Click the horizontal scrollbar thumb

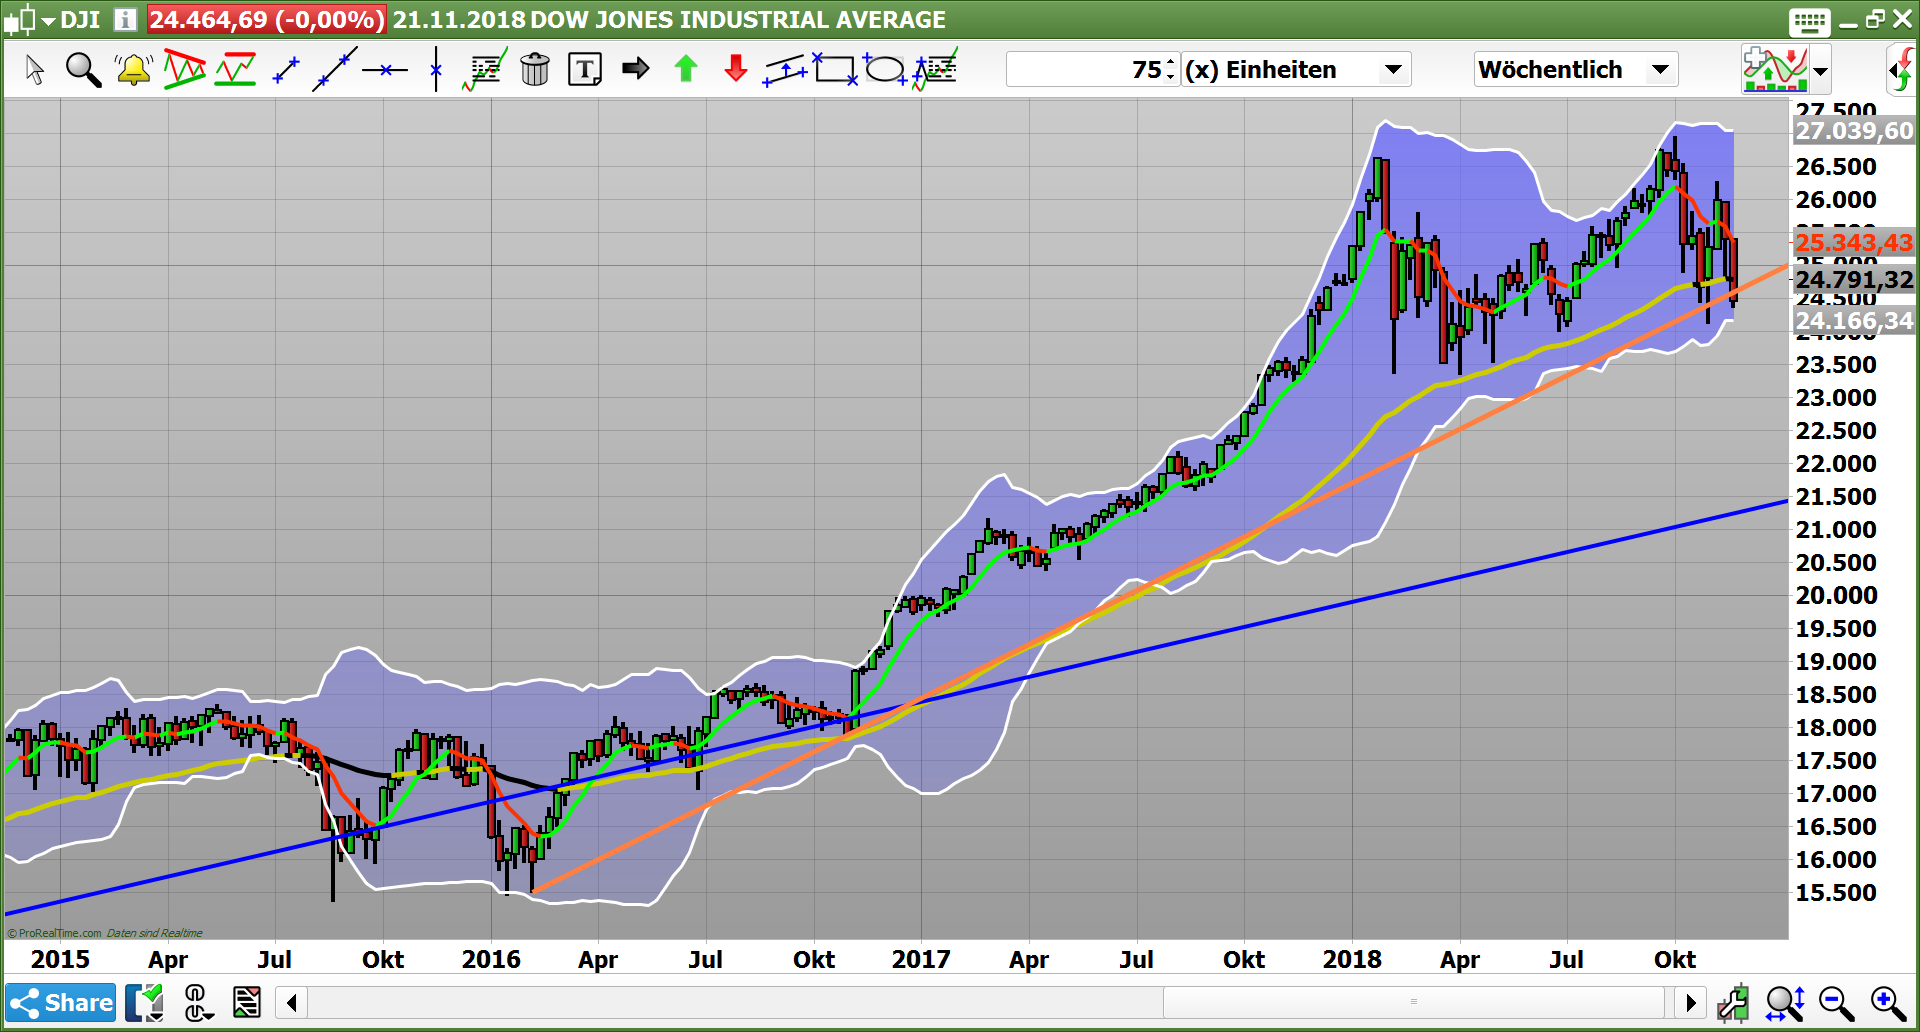1414,1001
